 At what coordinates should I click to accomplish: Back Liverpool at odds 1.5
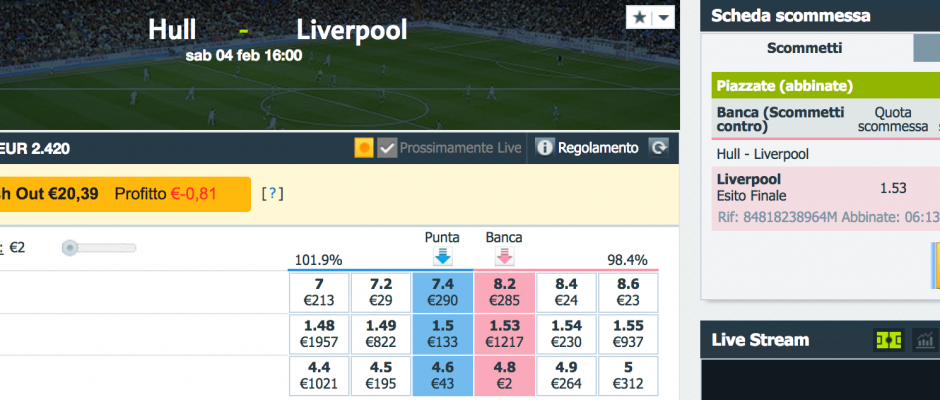click(442, 334)
